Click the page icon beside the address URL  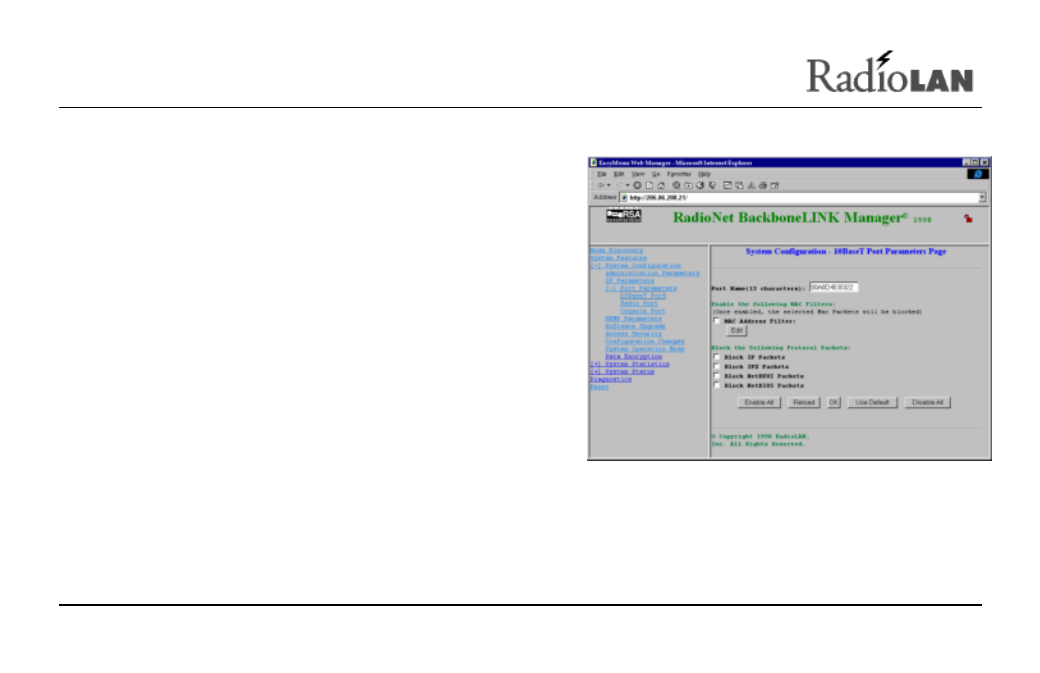tap(623, 198)
